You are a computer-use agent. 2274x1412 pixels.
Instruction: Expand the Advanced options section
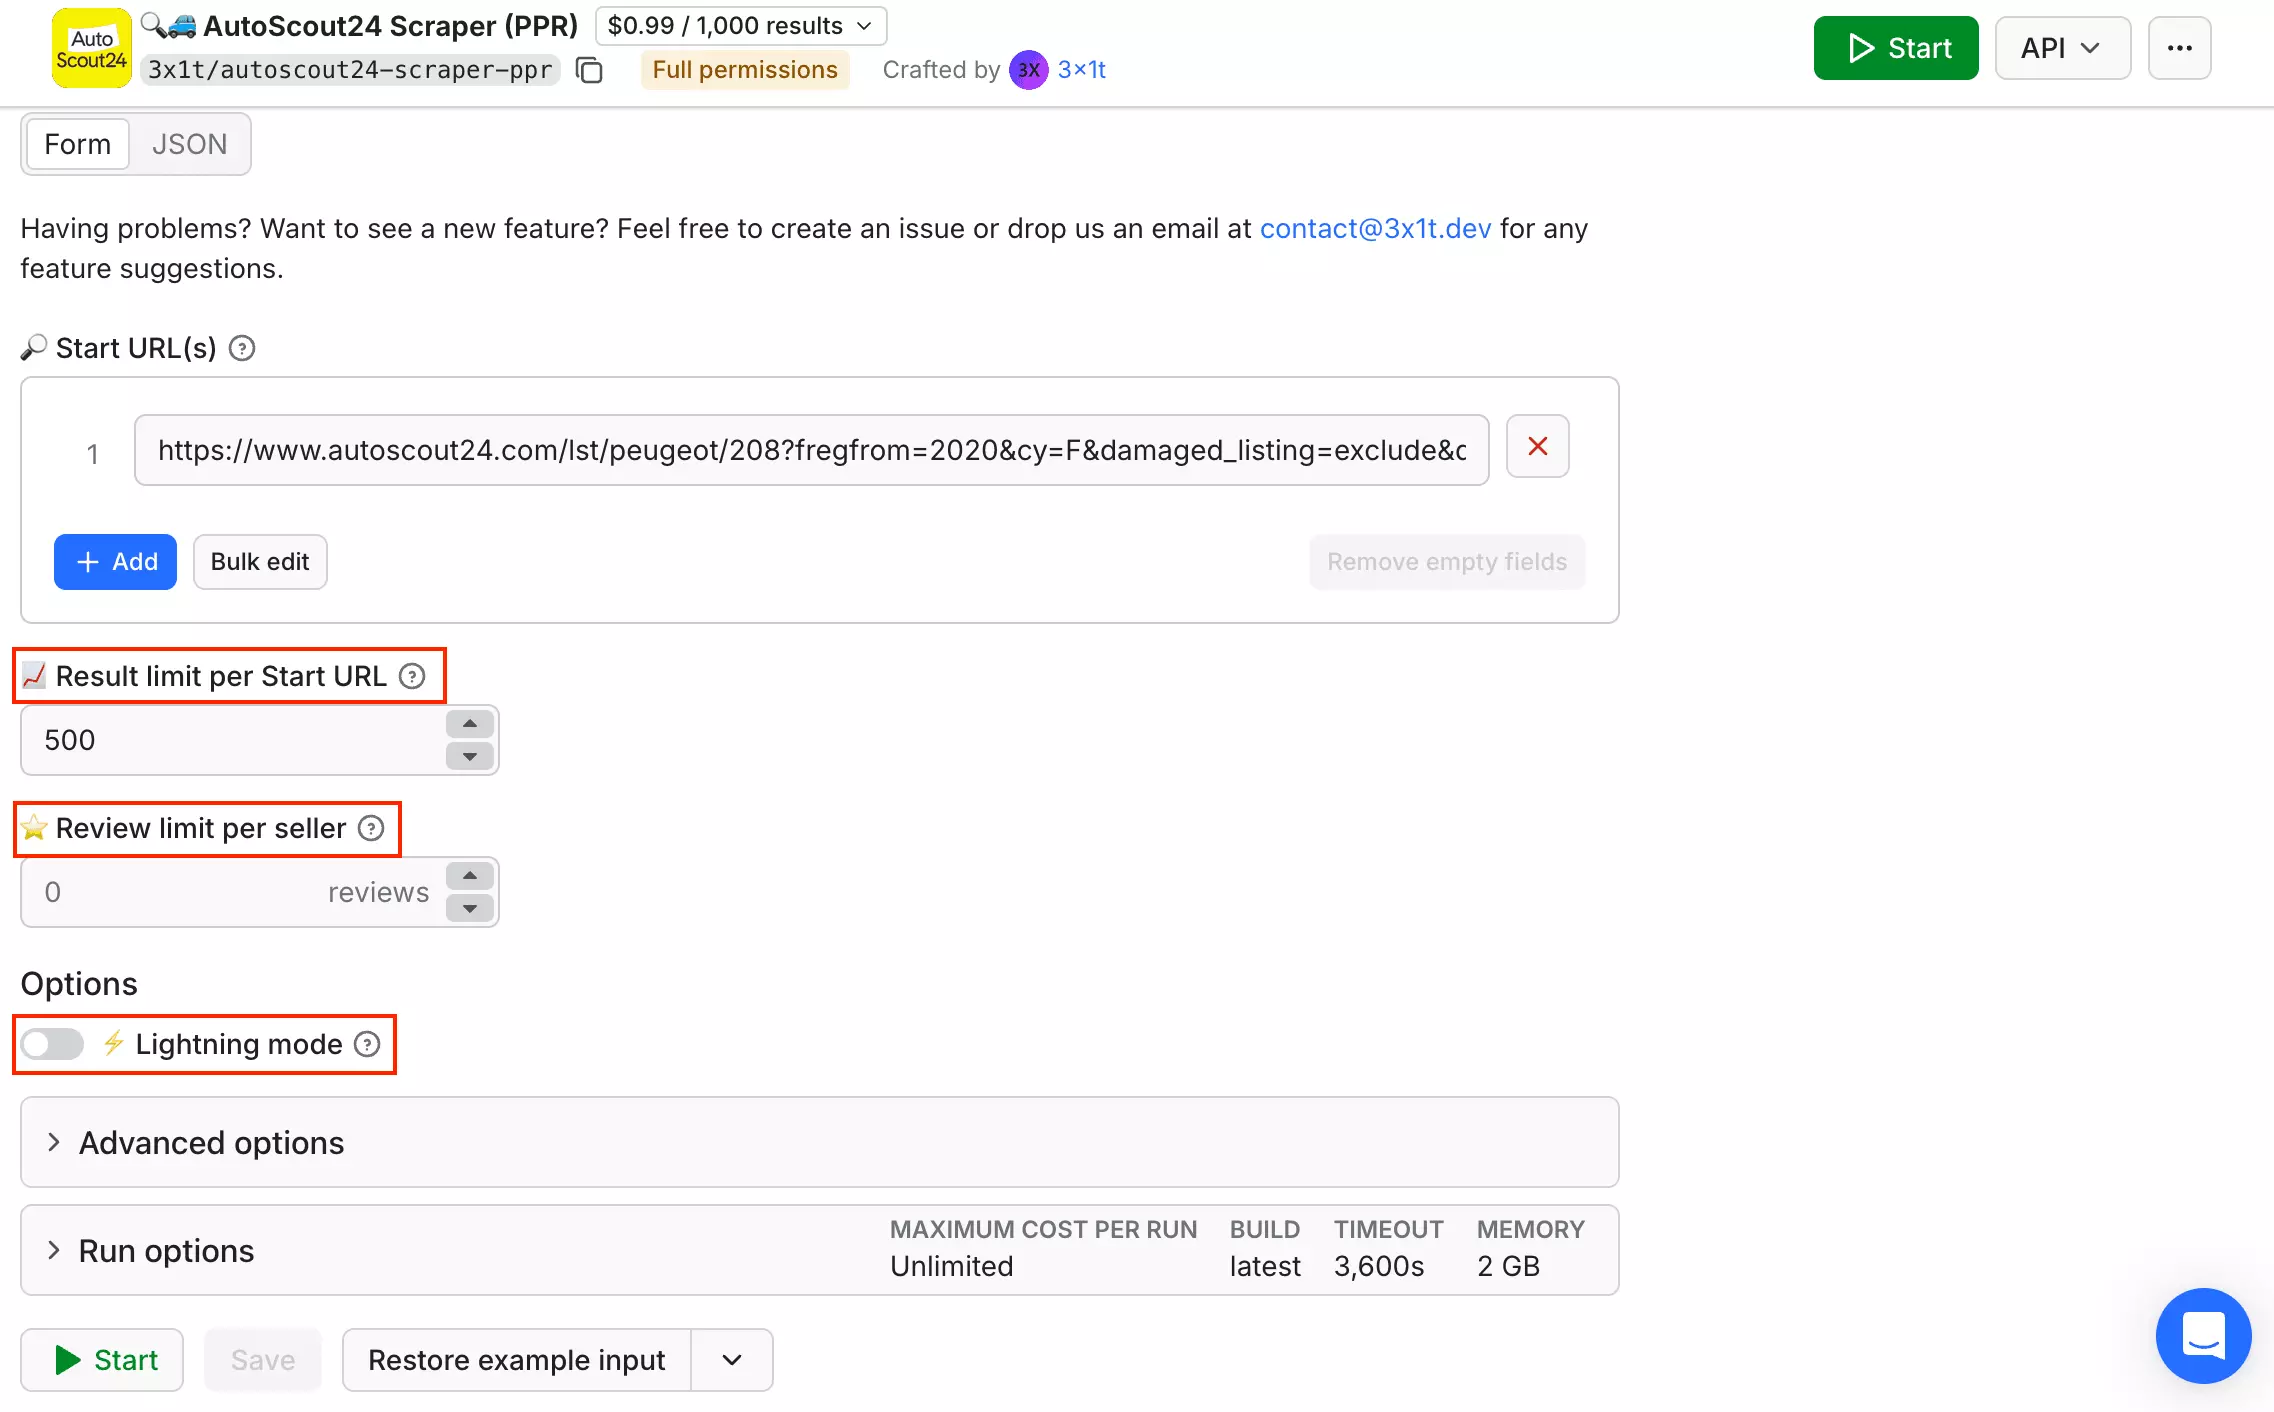click(x=819, y=1142)
